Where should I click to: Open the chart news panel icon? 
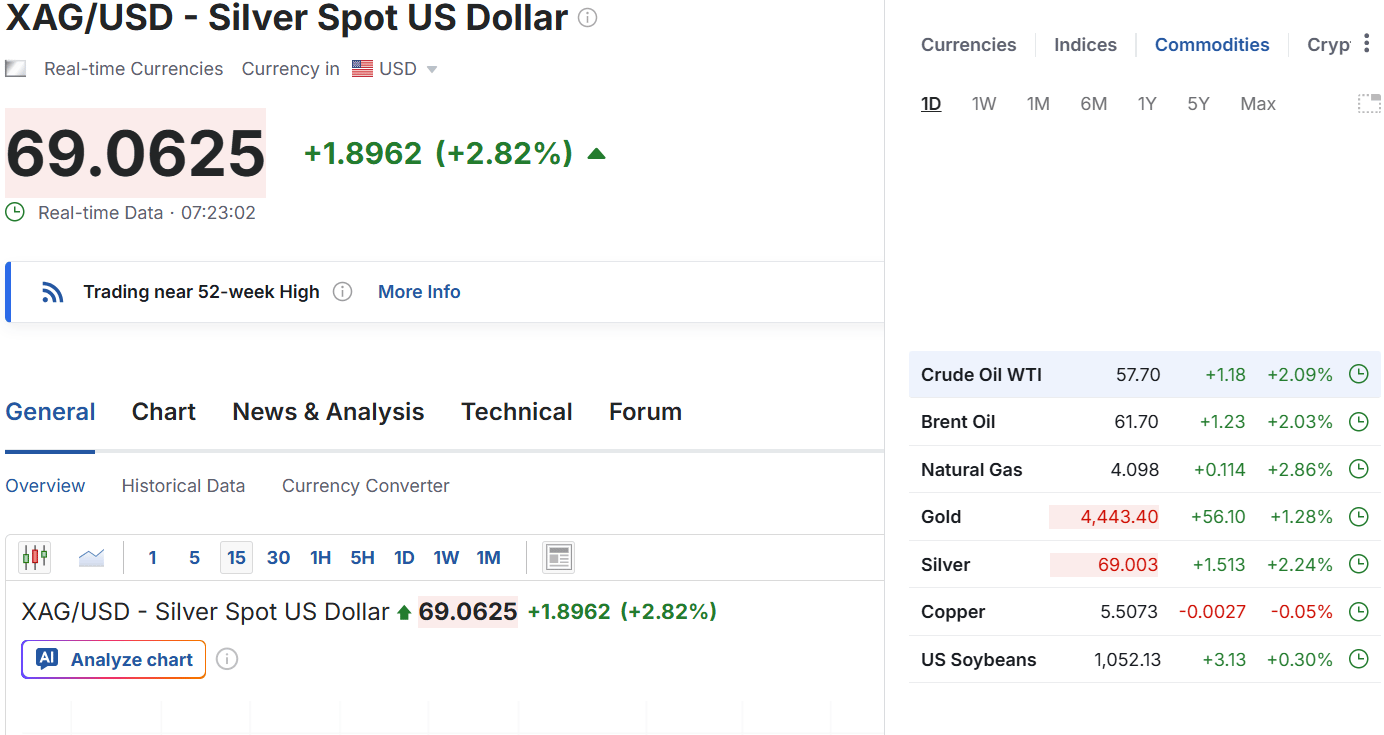click(x=558, y=557)
